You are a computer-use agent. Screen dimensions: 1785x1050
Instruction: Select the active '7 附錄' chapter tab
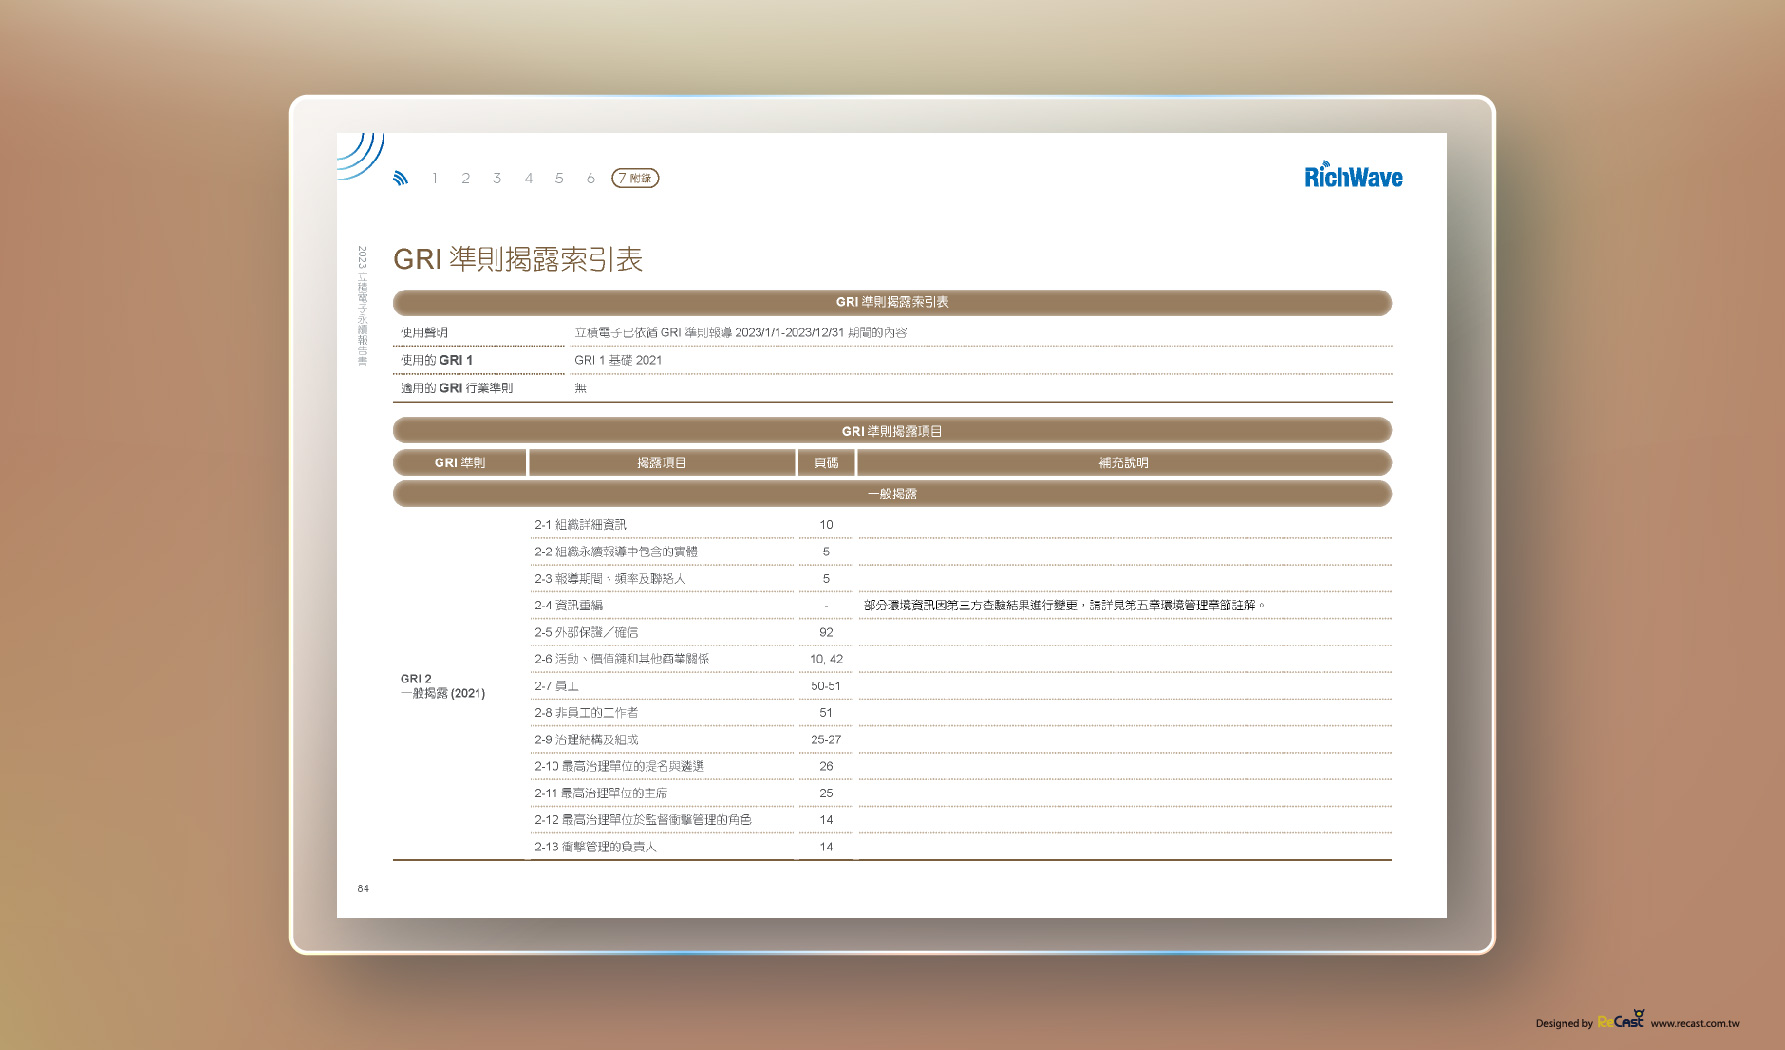(x=635, y=178)
